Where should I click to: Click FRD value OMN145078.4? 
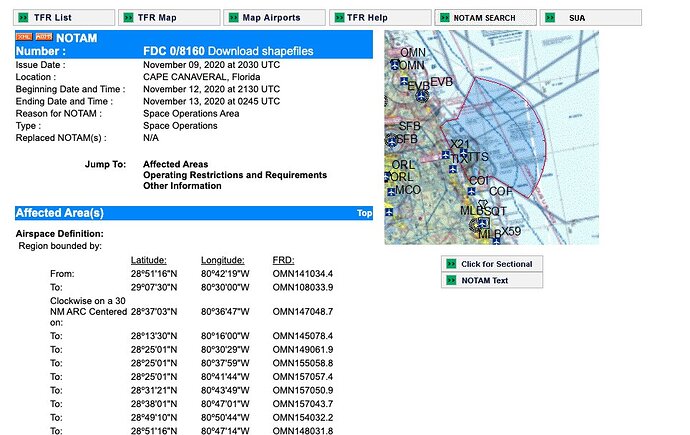point(303,336)
